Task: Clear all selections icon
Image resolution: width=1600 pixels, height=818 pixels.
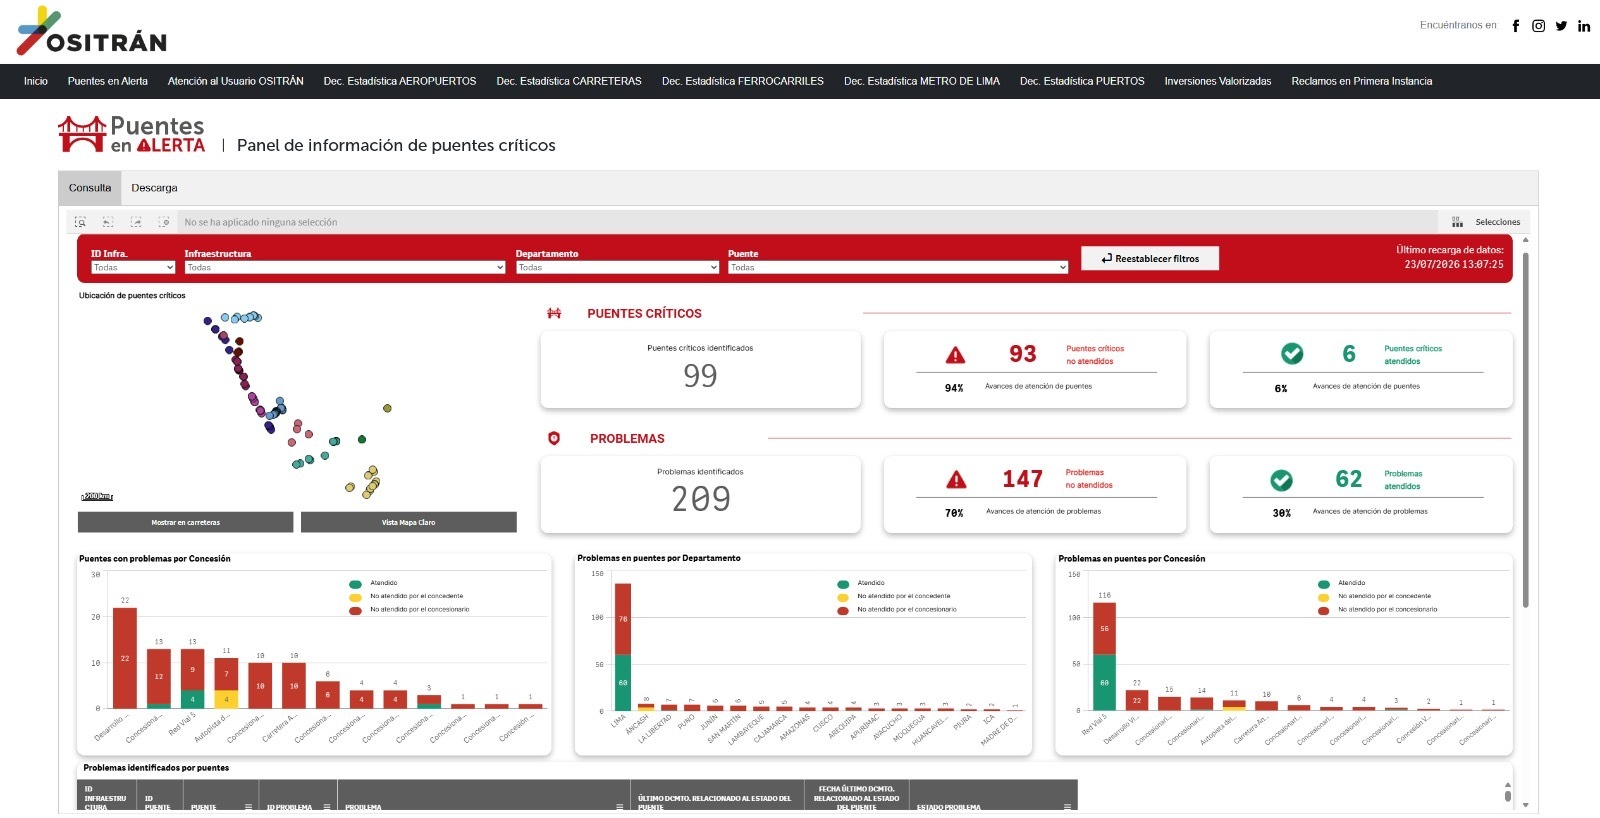Action: click(x=164, y=222)
